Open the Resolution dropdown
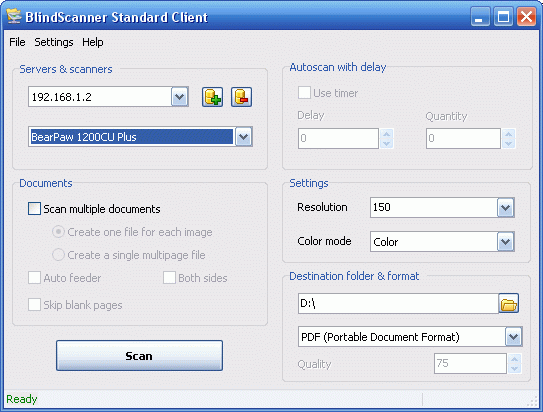 [506, 208]
